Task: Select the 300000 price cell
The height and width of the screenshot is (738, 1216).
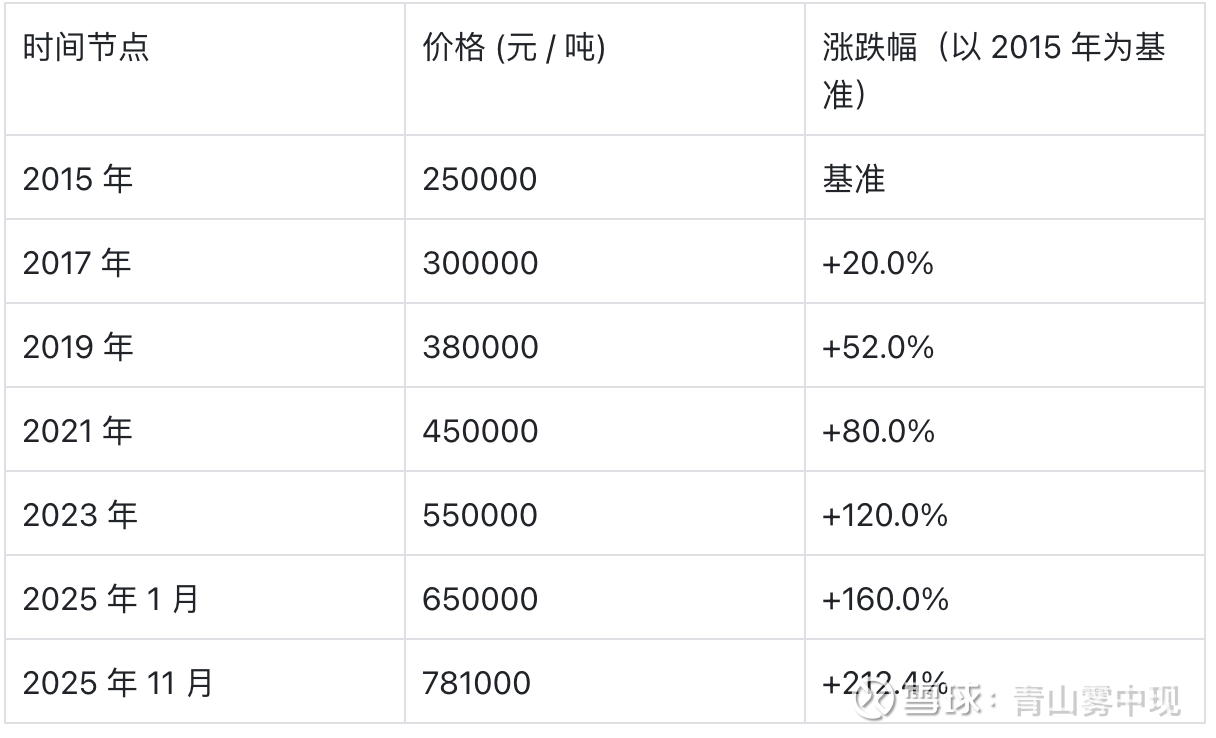Action: [480, 263]
